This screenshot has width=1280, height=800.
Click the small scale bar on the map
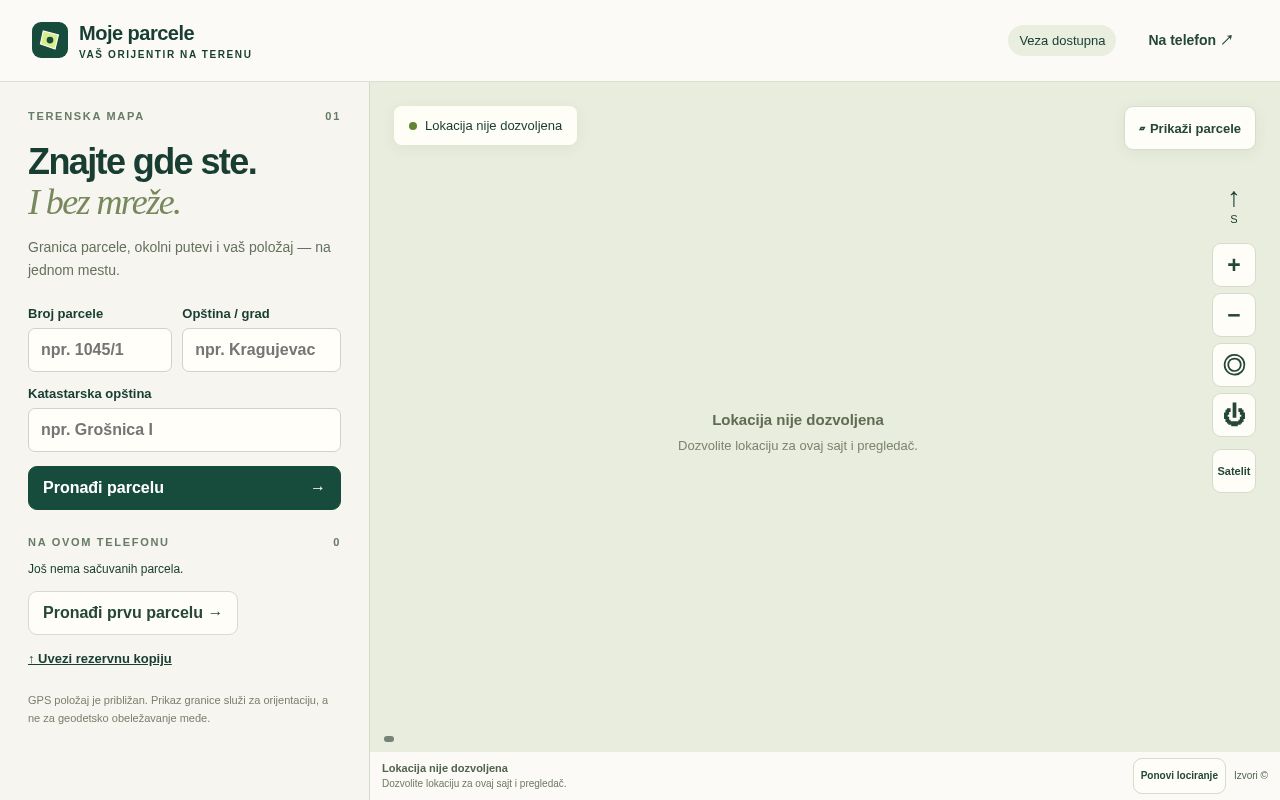point(389,739)
